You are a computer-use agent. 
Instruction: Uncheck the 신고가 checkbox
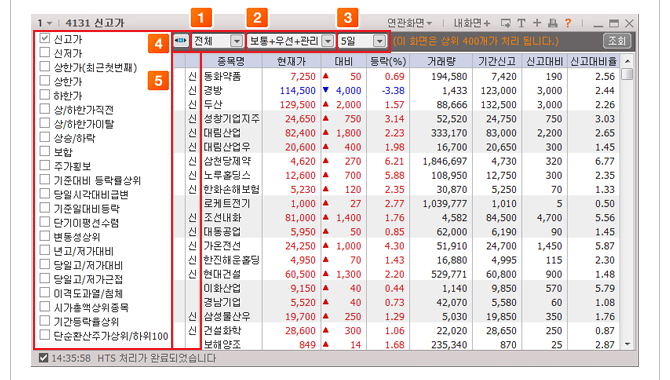45,38
